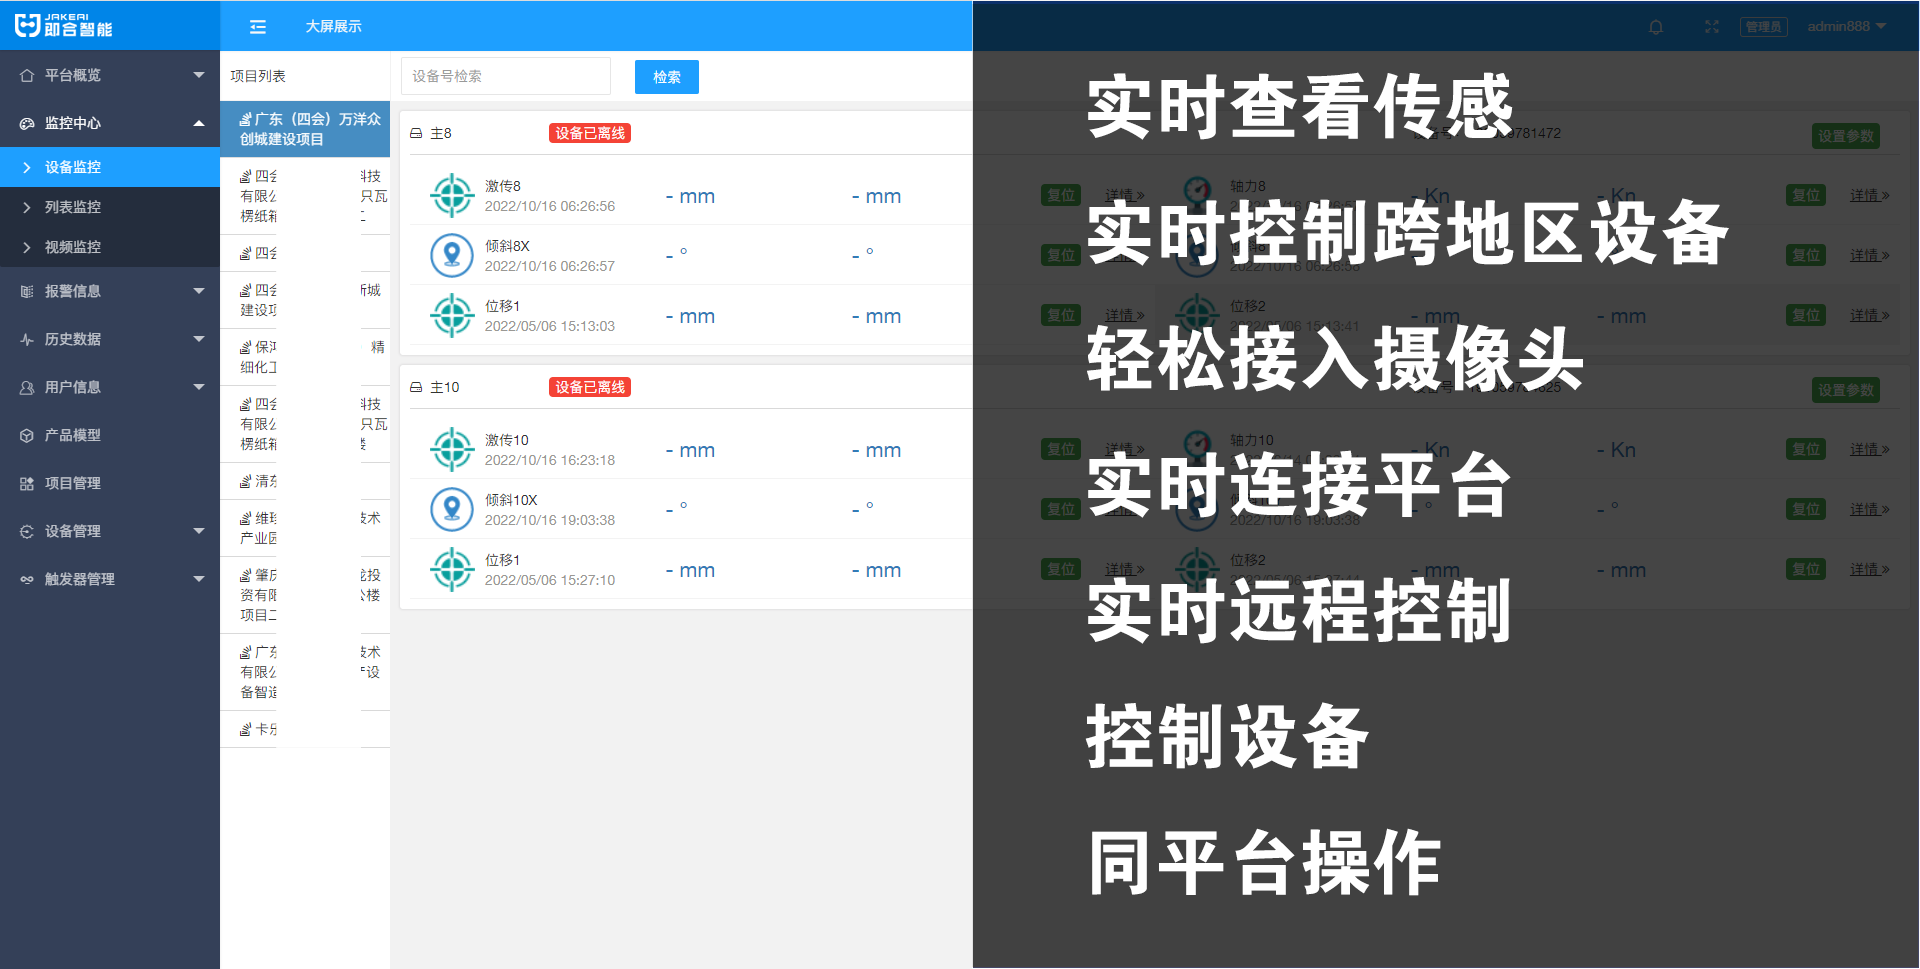This screenshot has height=969, width=1920.
Task: Switch to the 大屏展示 tab
Action: pyautogui.click(x=334, y=27)
